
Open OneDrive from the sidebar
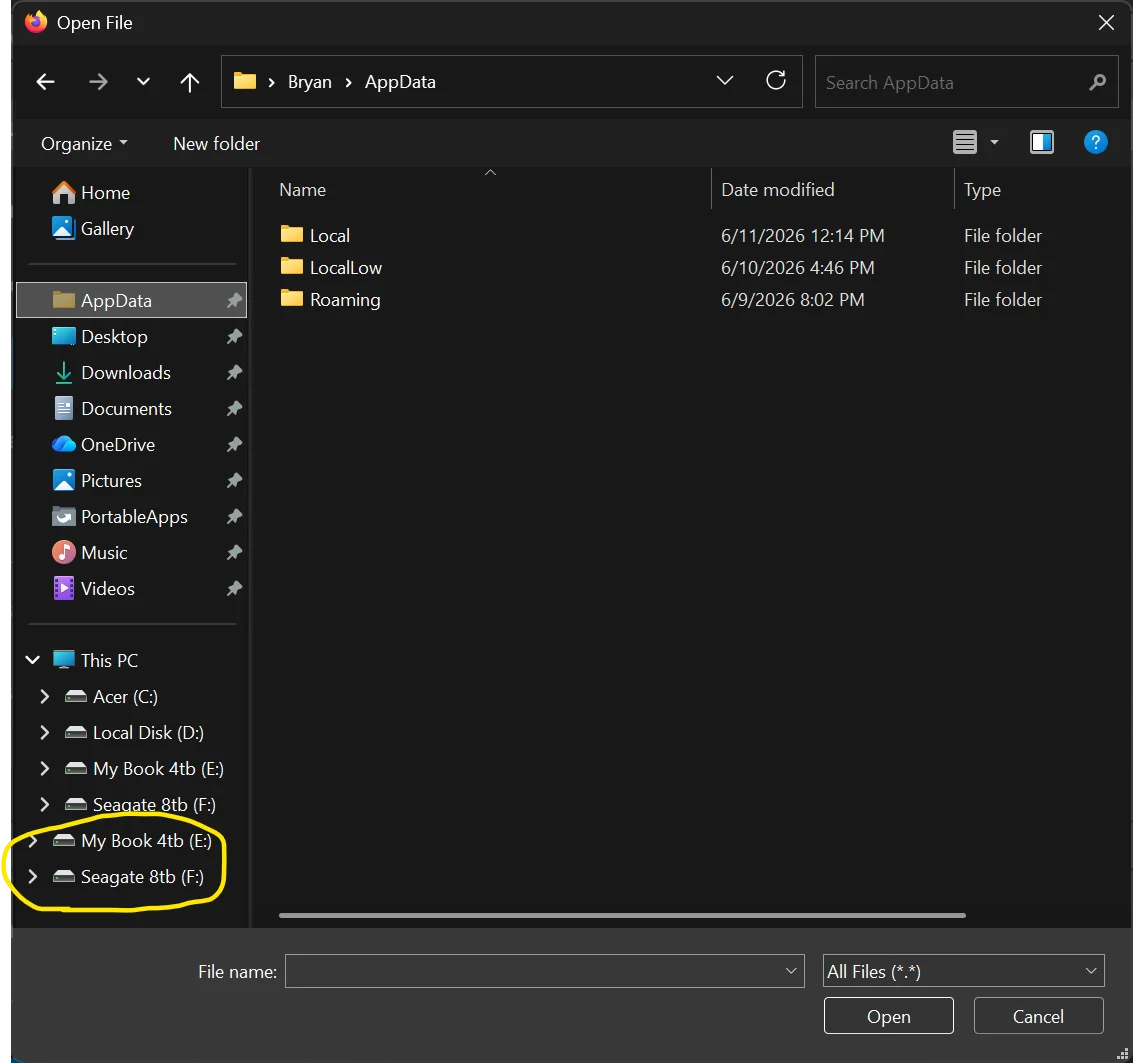(x=103, y=445)
